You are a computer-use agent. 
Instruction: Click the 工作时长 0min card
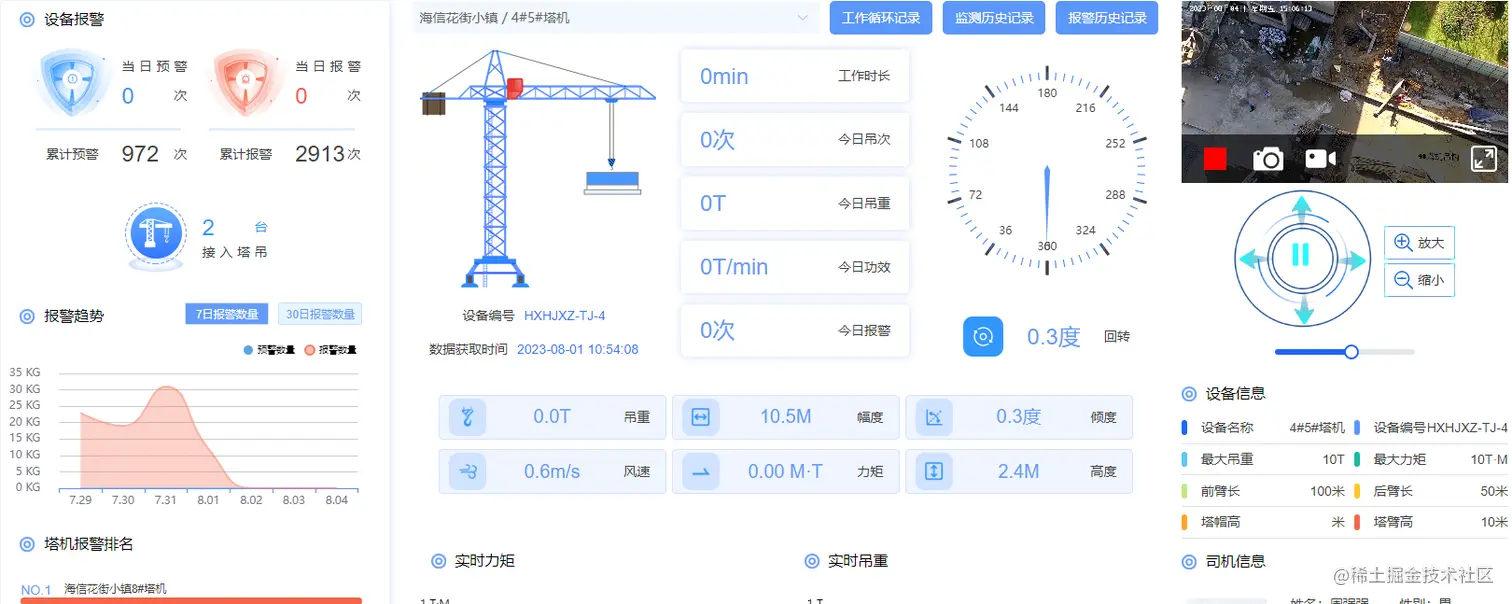pyautogui.click(x=795, y=76)
